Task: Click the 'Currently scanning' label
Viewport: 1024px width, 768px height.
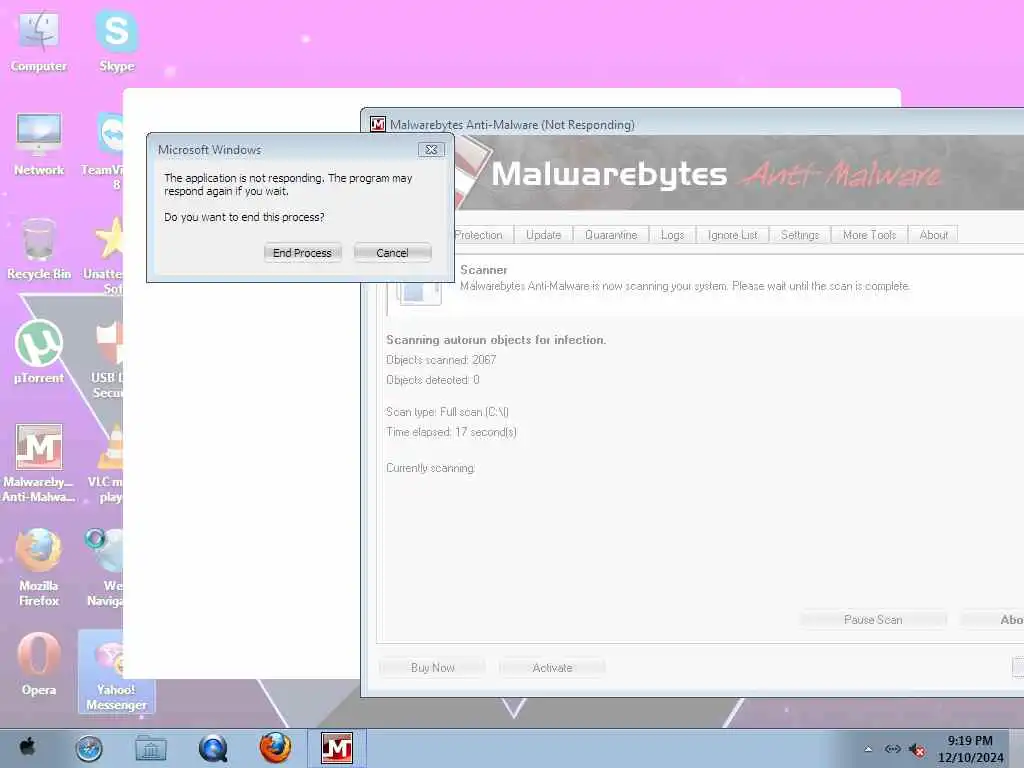Action: [x=430, y=468]
